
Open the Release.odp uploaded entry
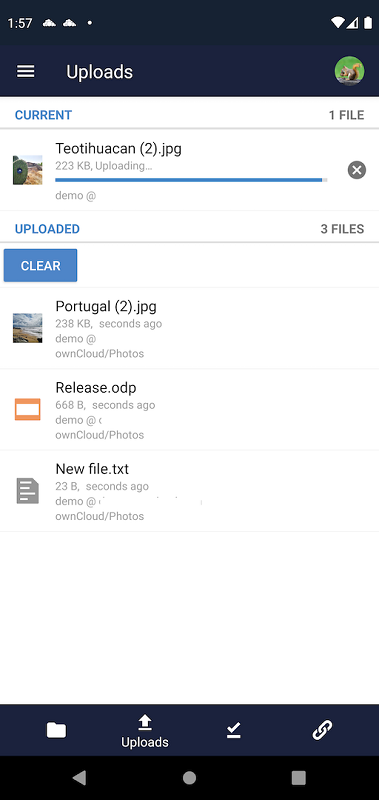(189, 409)
